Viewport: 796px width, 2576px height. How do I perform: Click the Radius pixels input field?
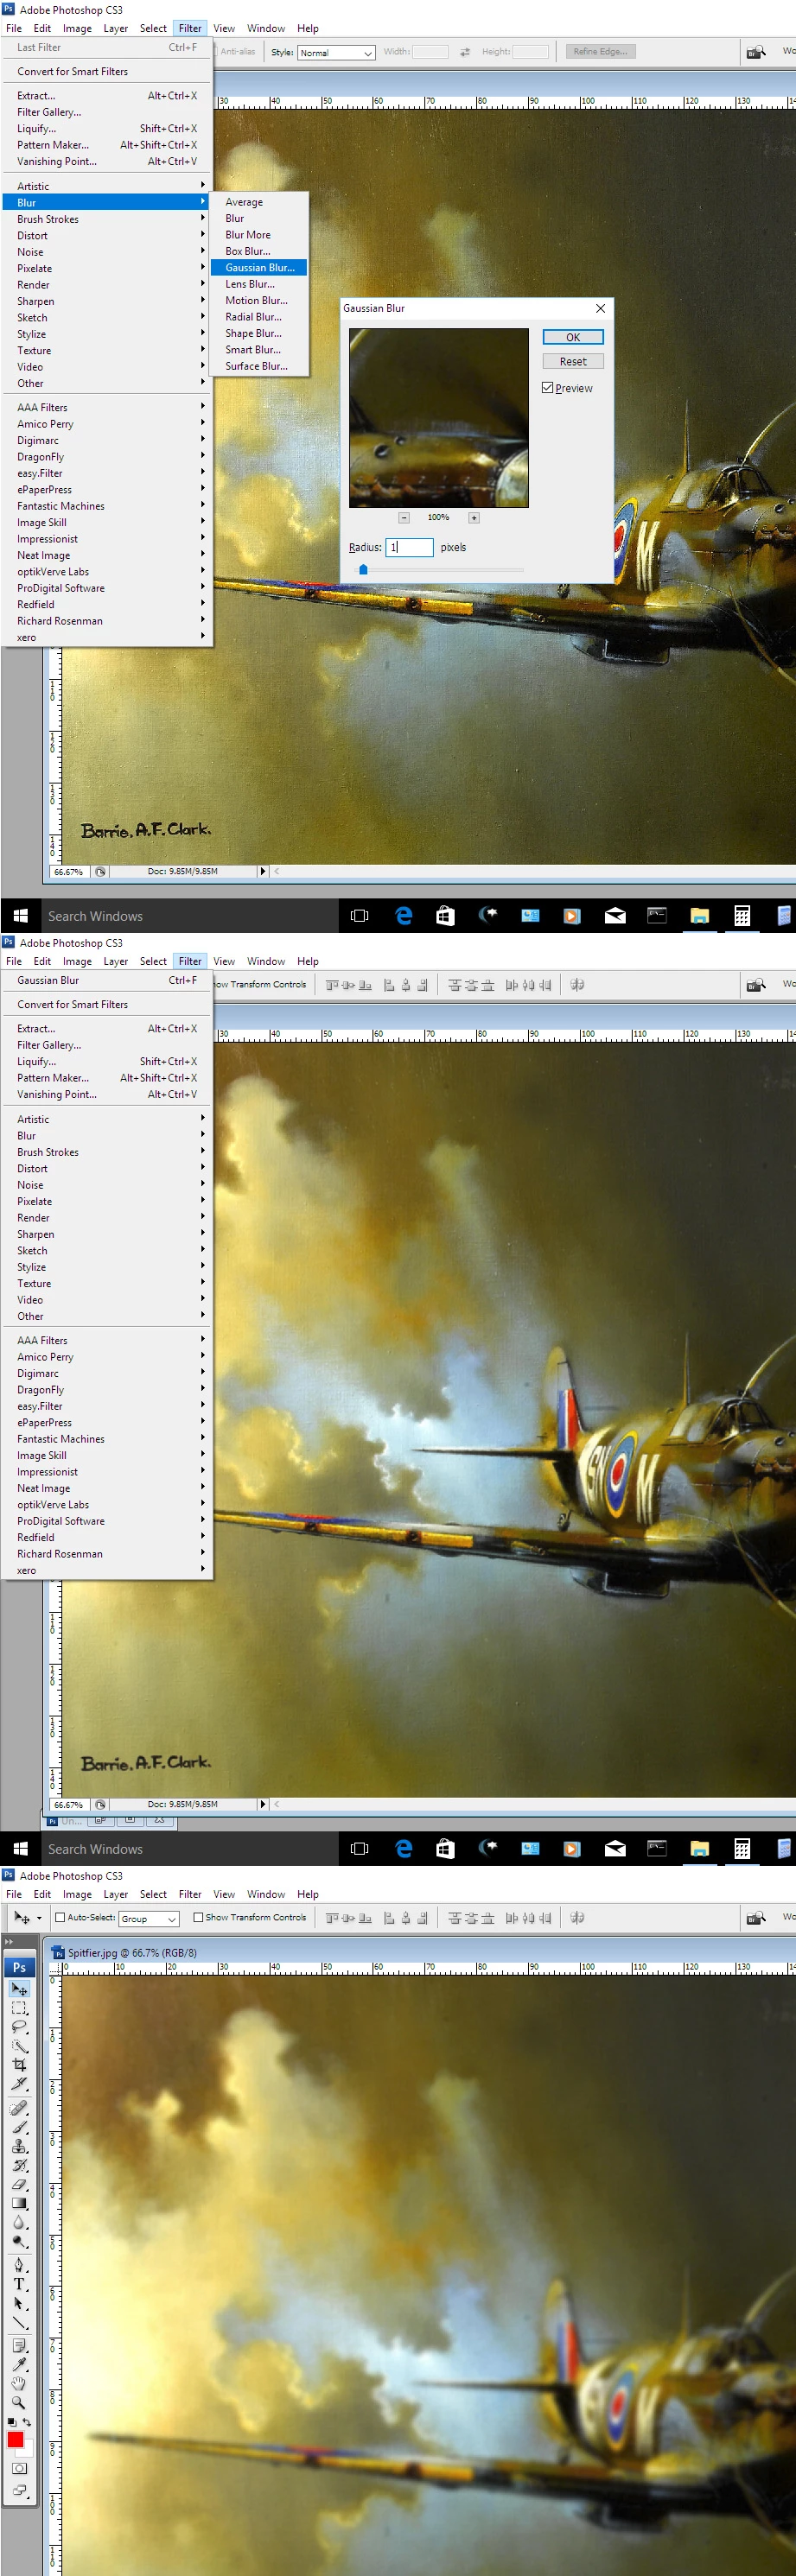(x=410, y=547)
